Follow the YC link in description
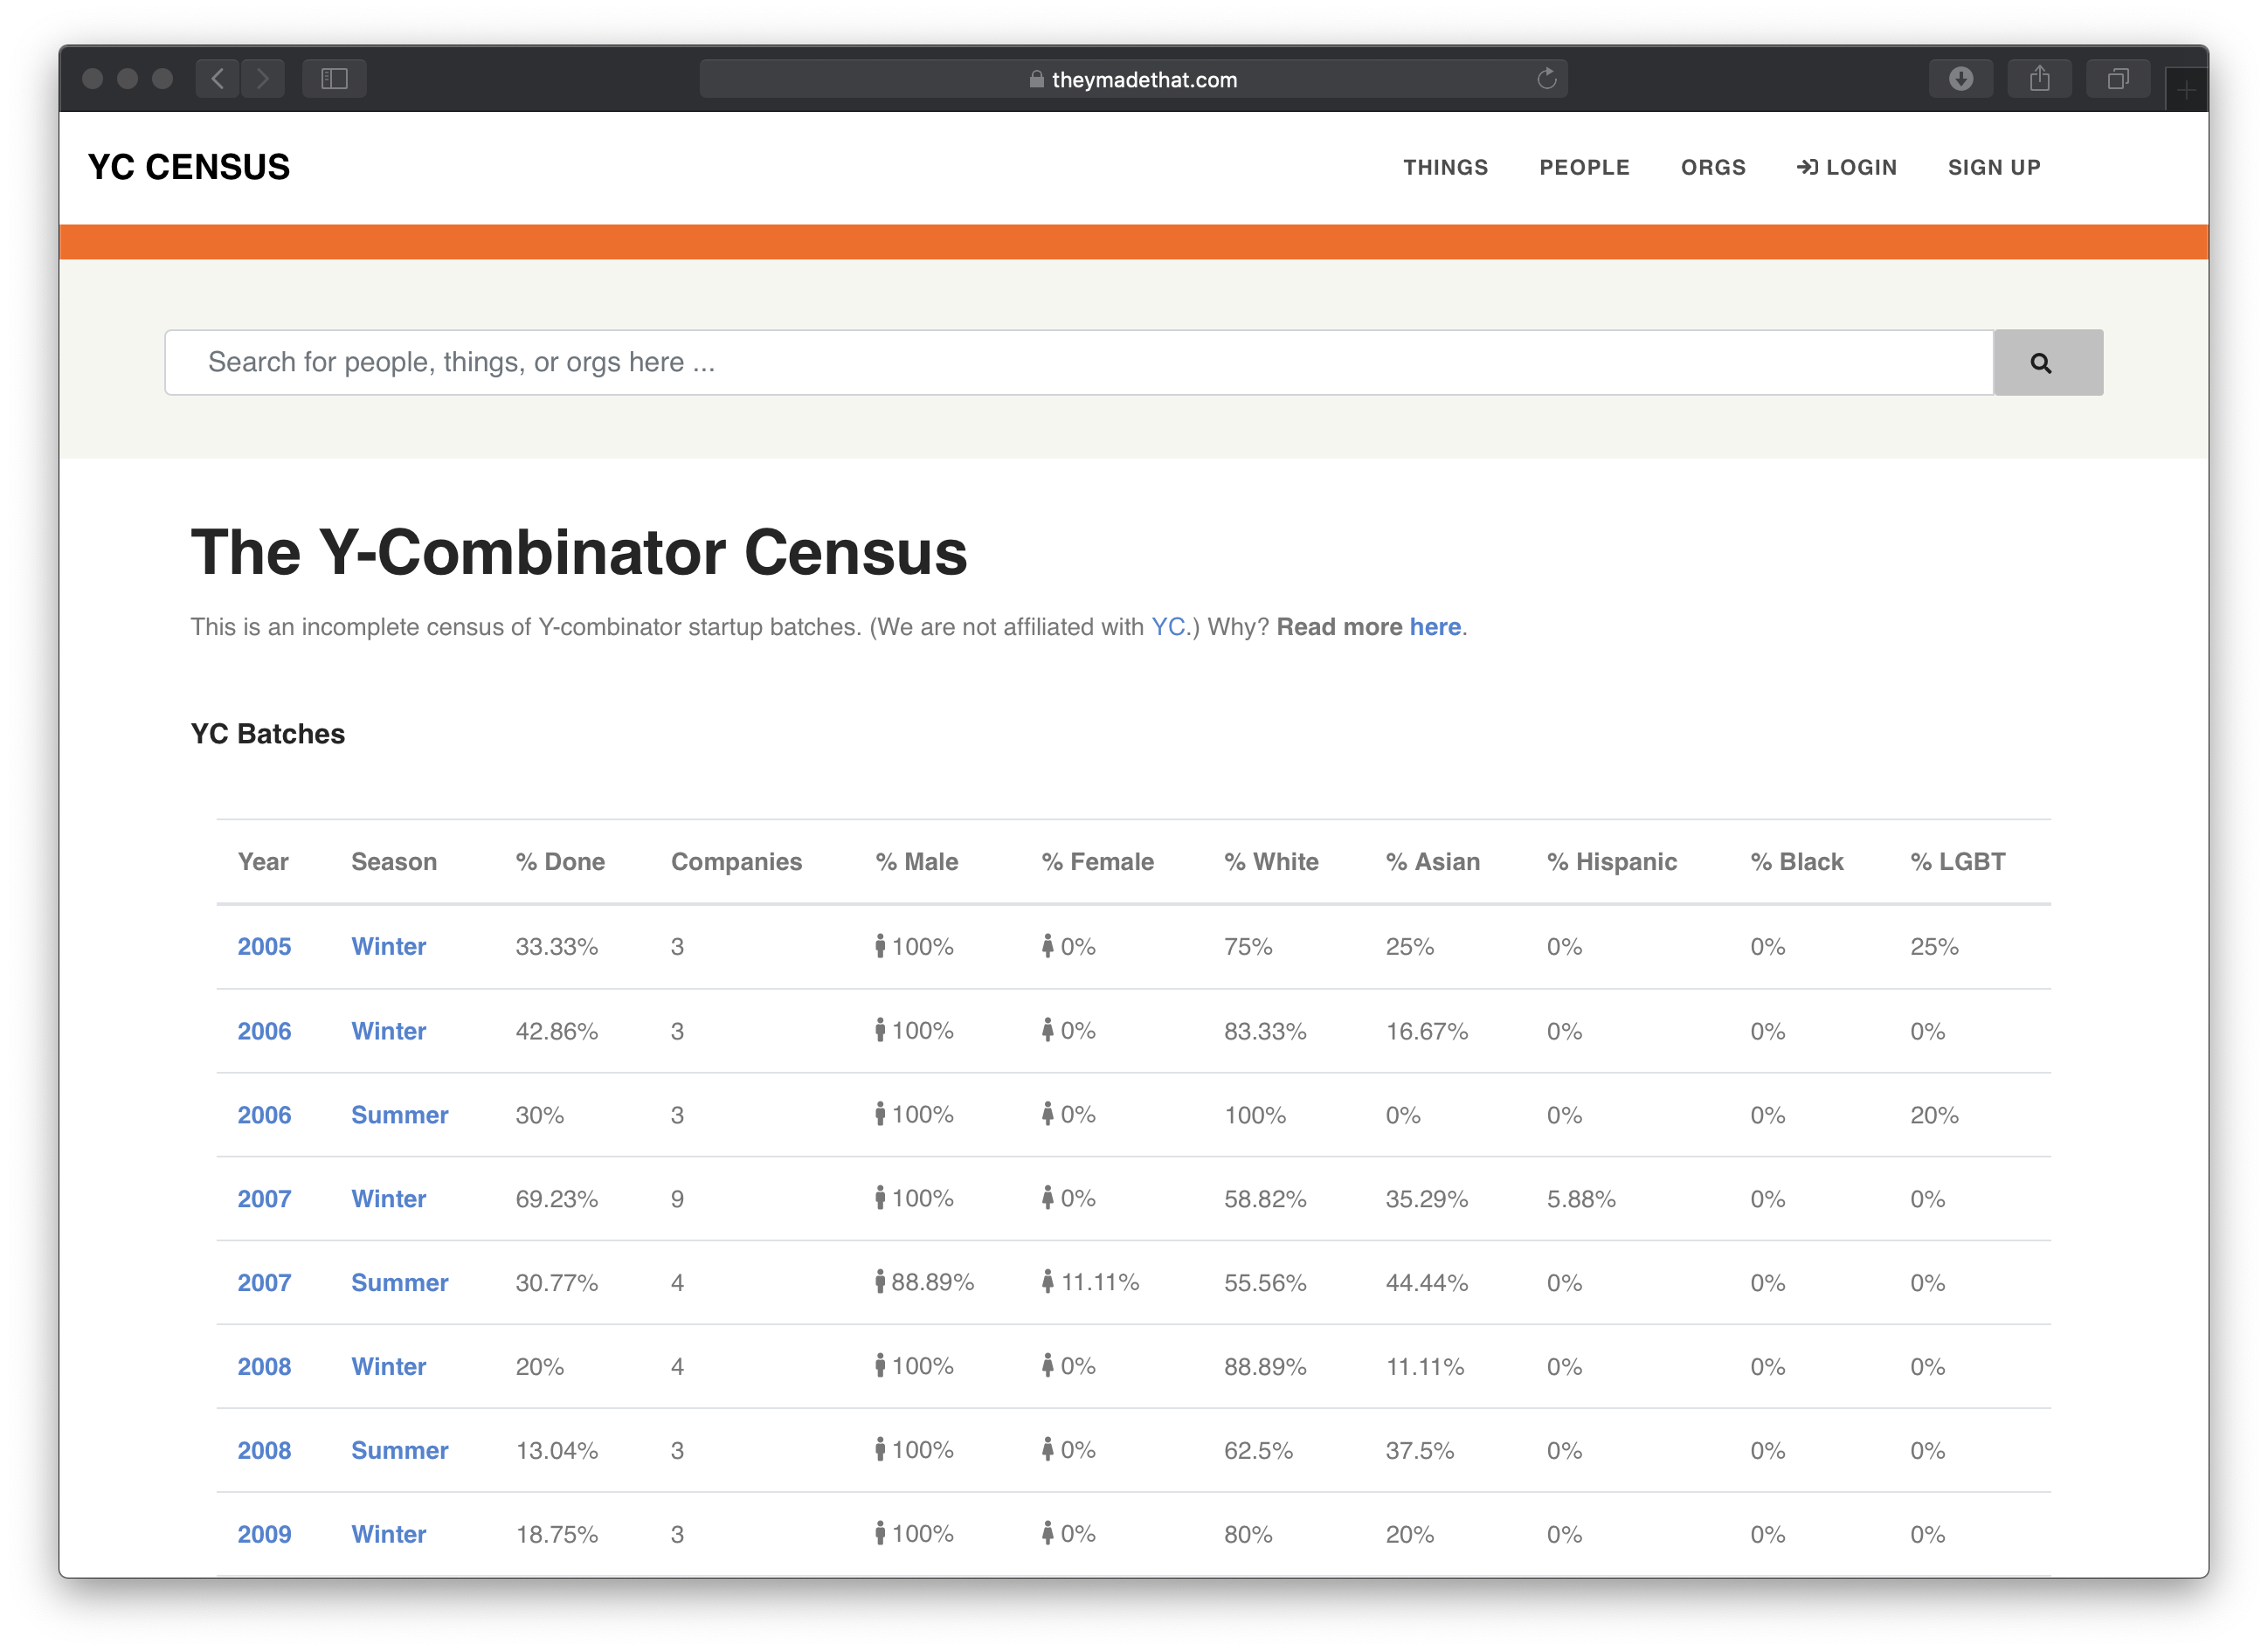The width and height of the screenshot is (2268, 1651). tap(1168, 627)
